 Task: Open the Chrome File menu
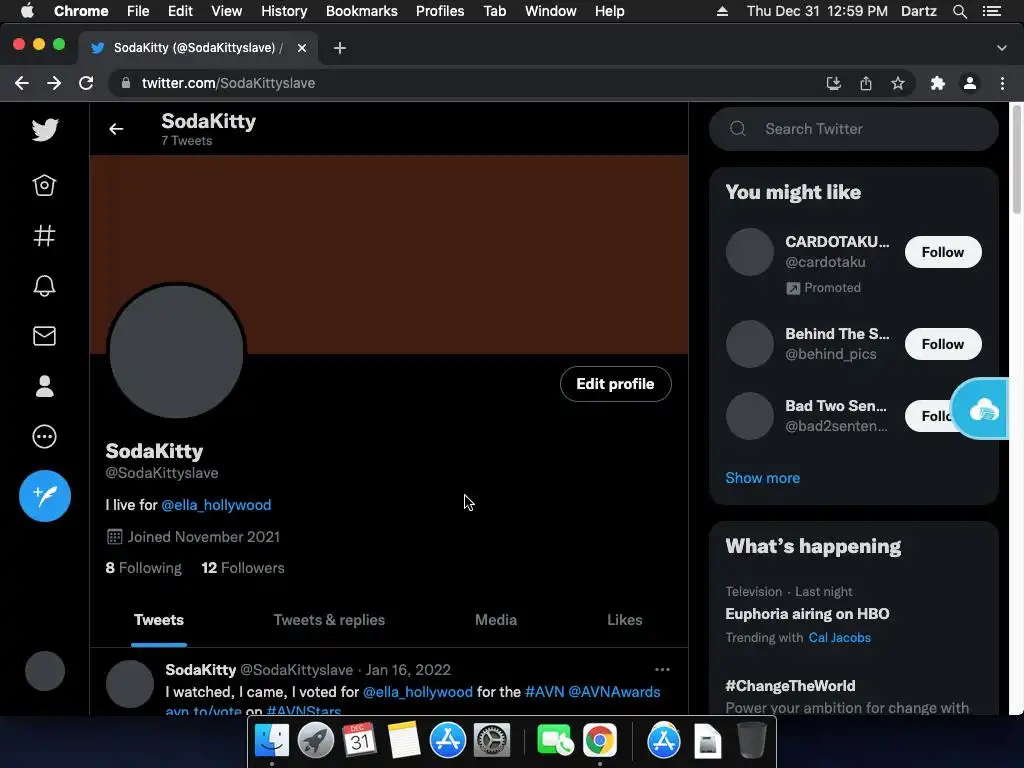[x=138, y=11]
